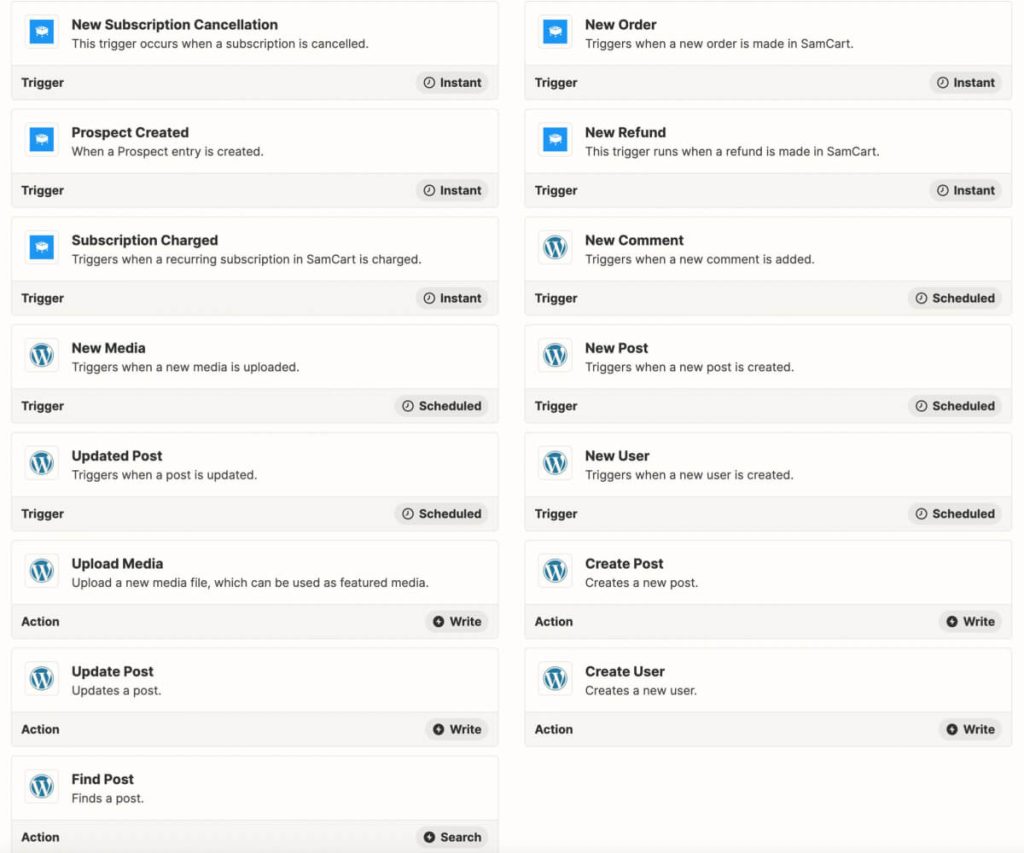Click the Write badge on Create Post
This screenshot has width=1024, height=853.
[970, 621]
